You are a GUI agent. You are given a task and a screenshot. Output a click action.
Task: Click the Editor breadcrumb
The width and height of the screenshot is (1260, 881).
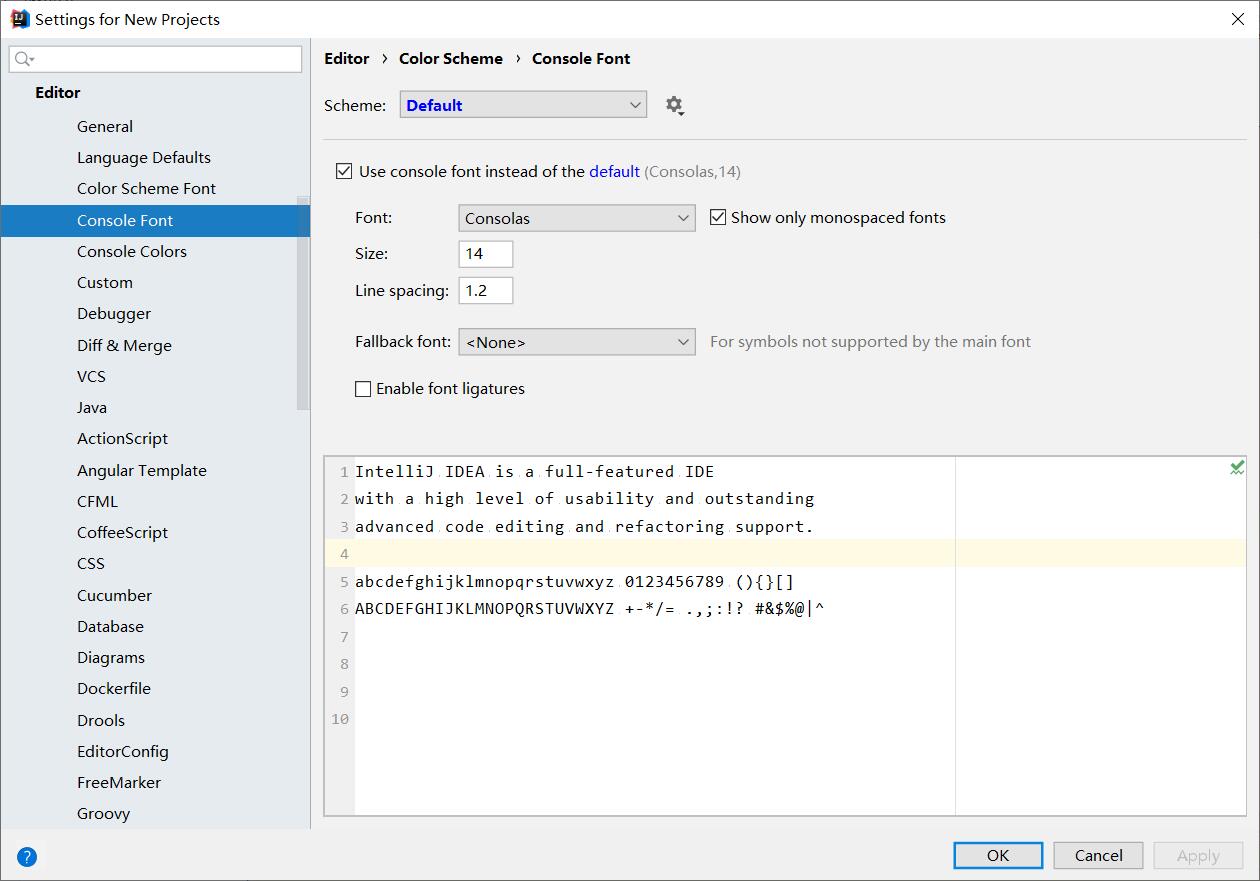point(347,59)
